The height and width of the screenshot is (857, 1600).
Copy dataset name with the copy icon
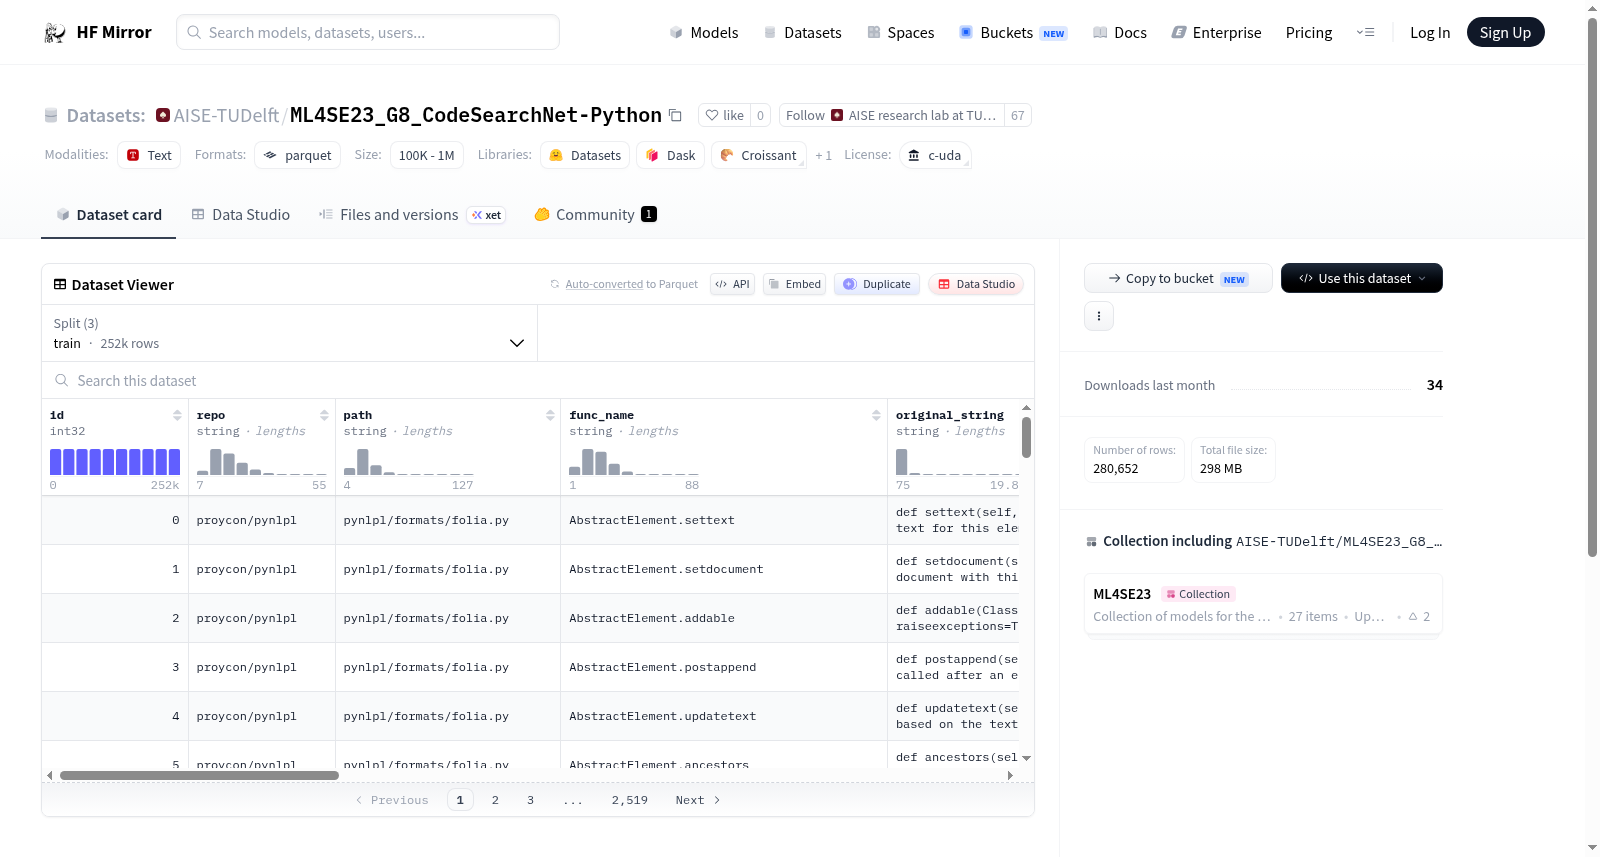point(676,115)
